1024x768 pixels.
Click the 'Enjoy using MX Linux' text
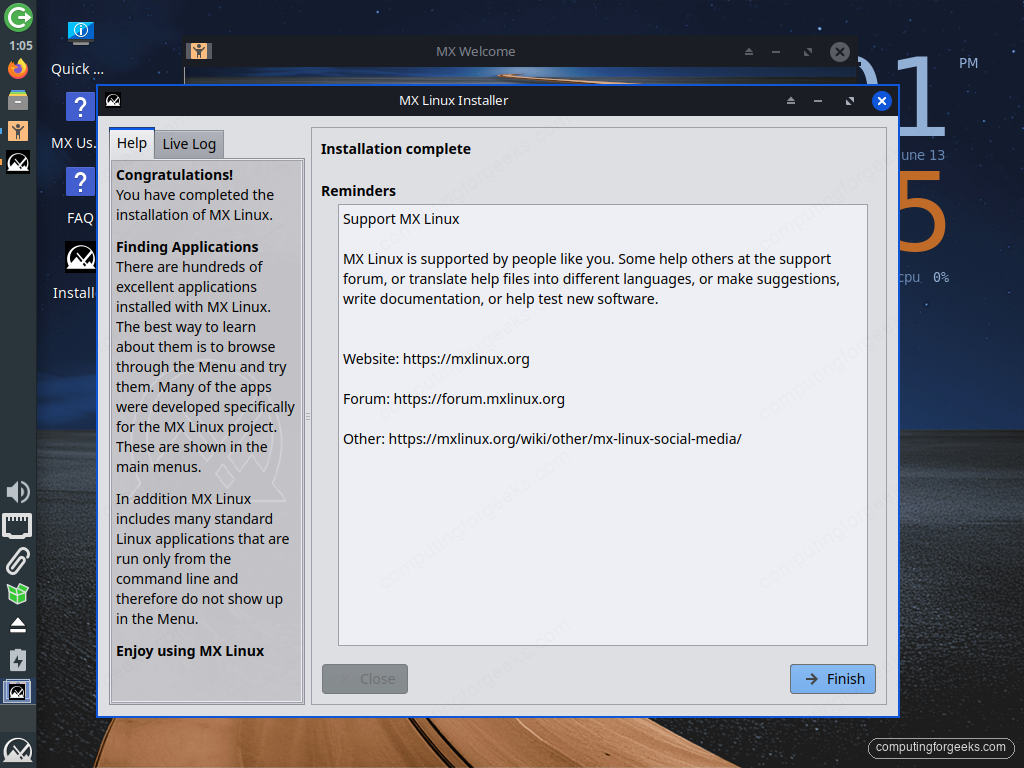click(x=190, y=651)
